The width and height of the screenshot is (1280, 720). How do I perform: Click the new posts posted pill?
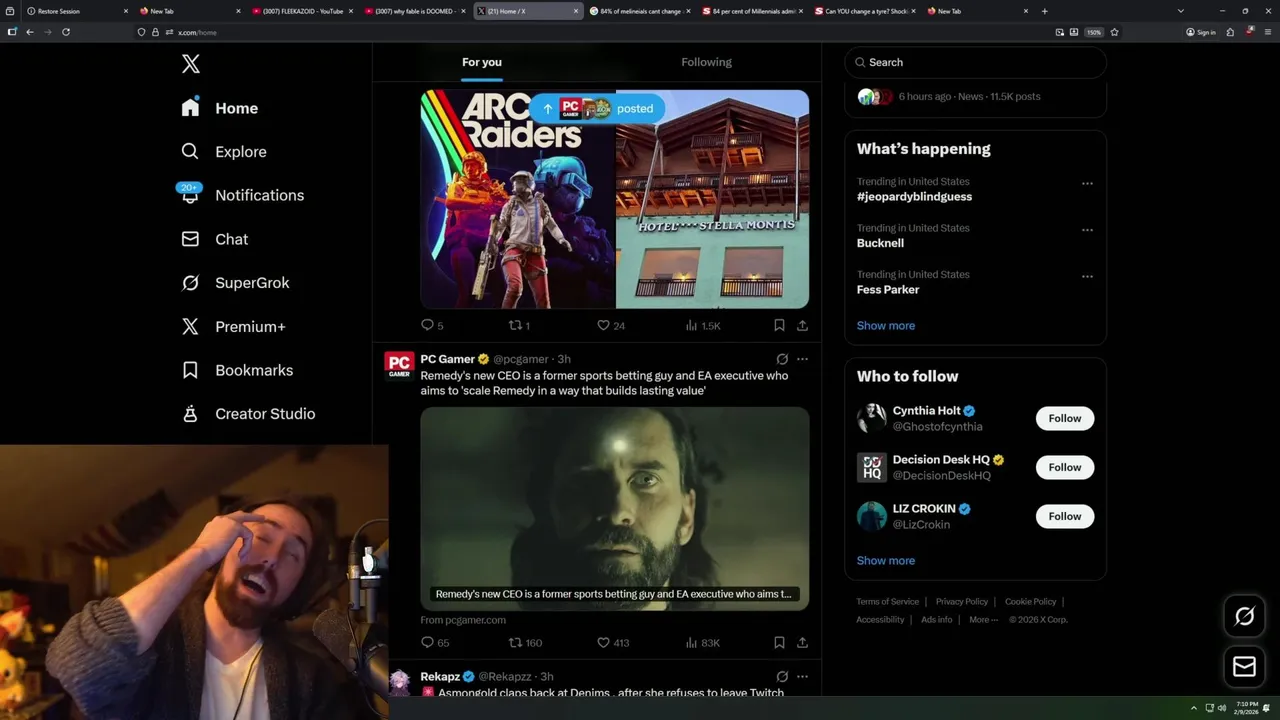pyautogui.click(x=597, y=109)
